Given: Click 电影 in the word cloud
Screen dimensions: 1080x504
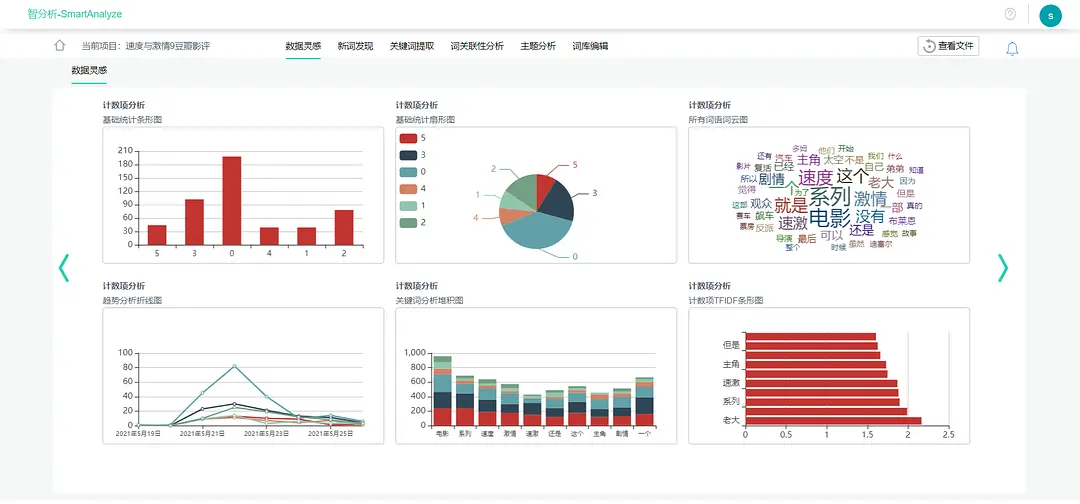Looking at the screenshot, I should (830, 218).
